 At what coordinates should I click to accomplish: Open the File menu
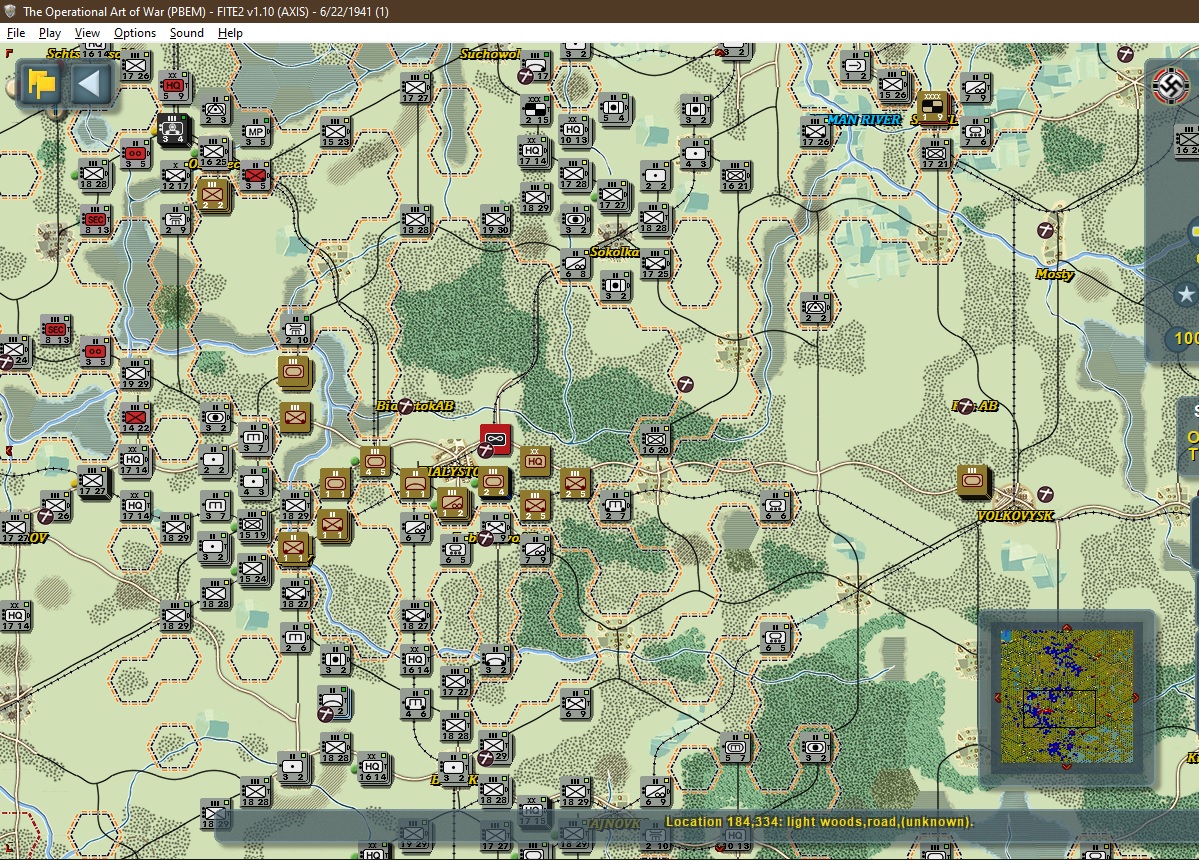(x=15, y=33)
